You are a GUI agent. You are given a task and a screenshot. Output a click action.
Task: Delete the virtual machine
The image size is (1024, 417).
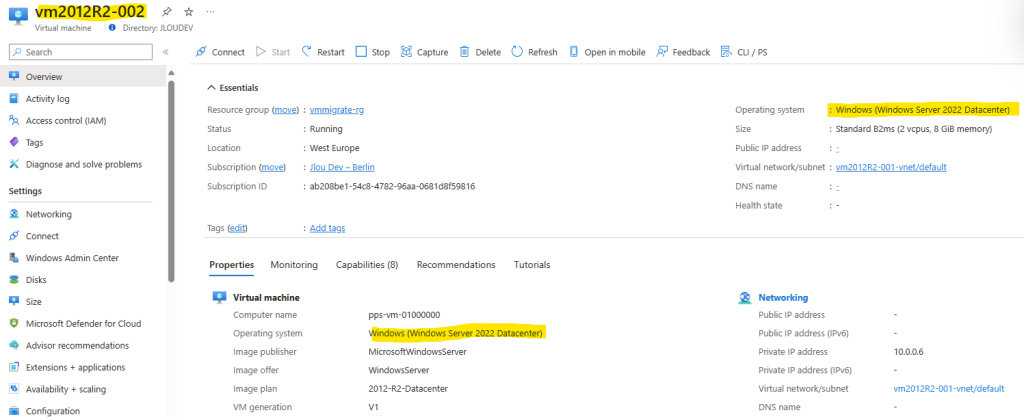pos(480,52)
